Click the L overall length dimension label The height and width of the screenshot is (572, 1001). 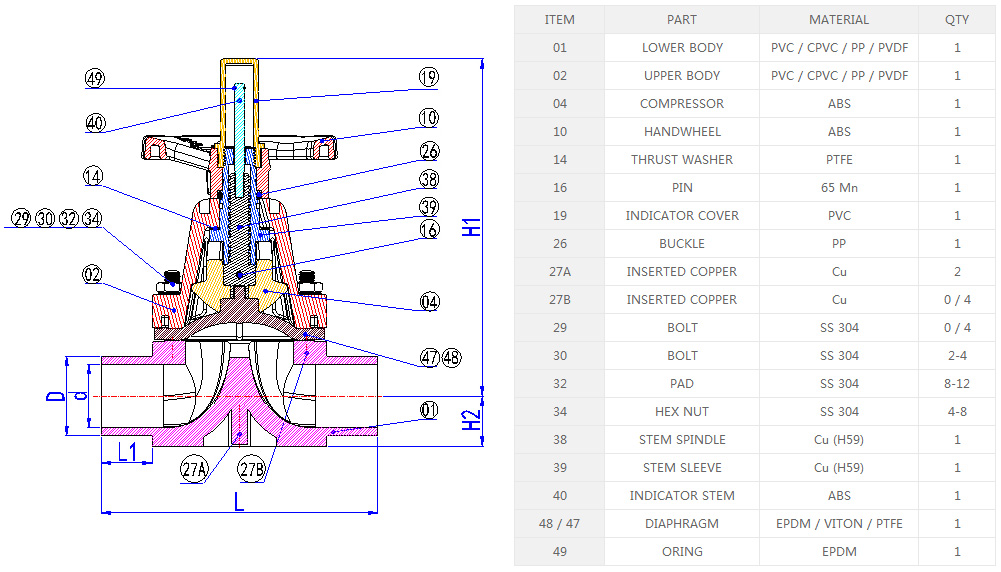(239, 501)
